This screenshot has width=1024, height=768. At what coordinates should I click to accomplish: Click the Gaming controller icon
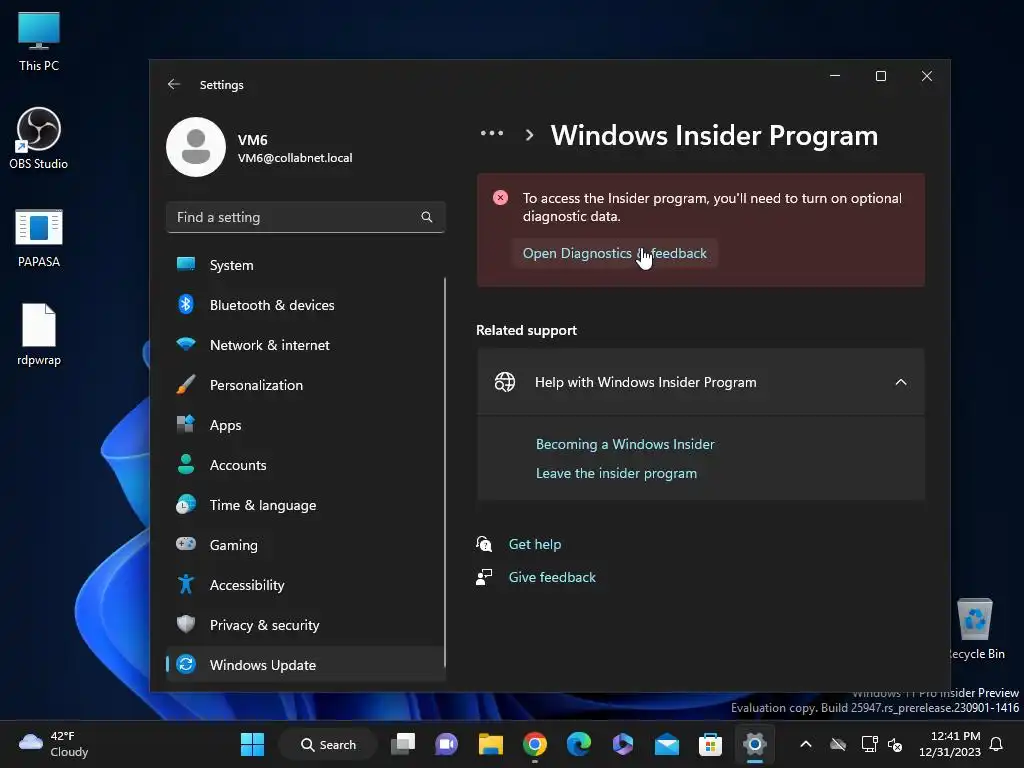pos(186,544)
